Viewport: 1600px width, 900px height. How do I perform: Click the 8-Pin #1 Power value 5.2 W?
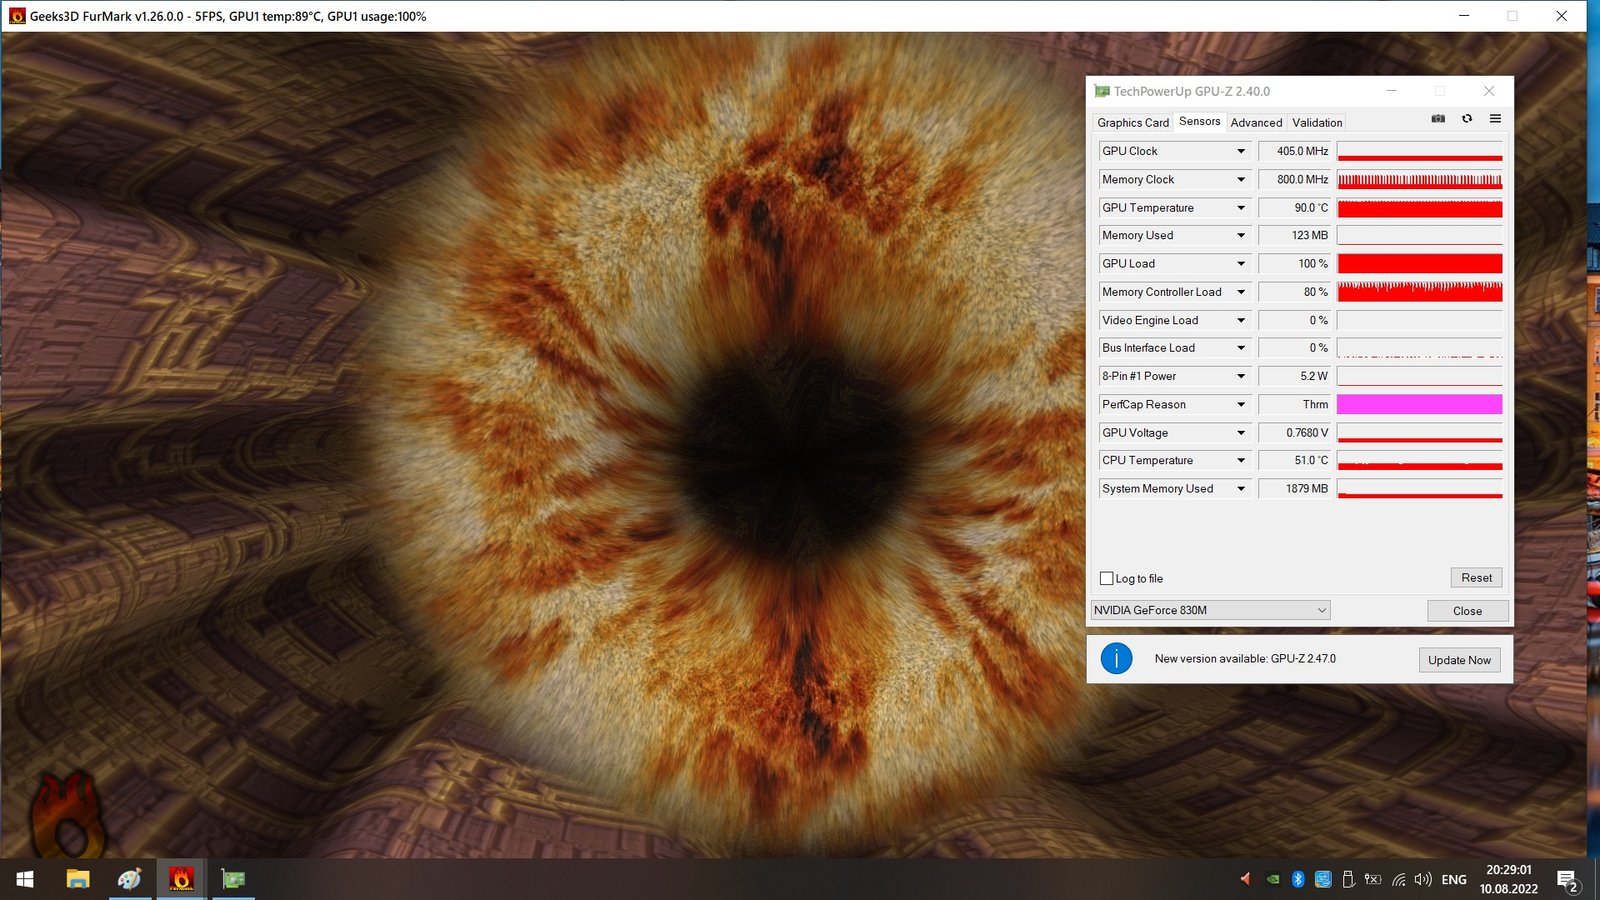click(1294, 376)
